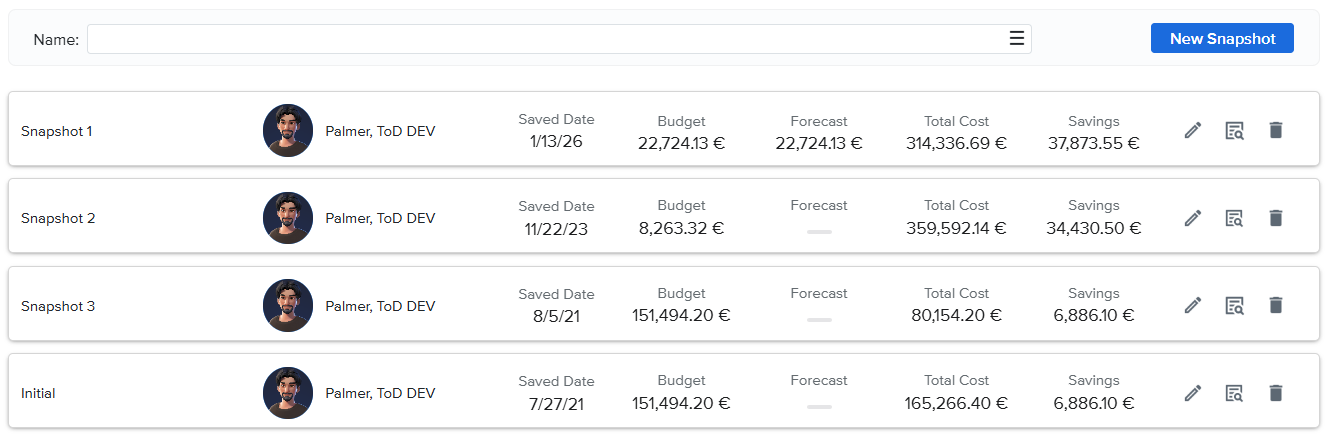Click the edit pencil icon for Snapshot 1
Screen dimensions: 1327x435
[x=1192, y=130]
